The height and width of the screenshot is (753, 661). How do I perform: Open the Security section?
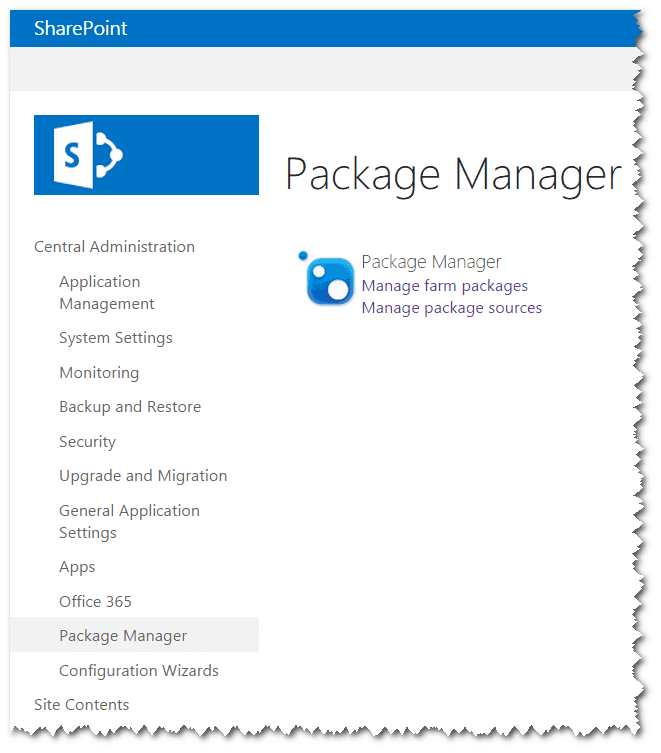click(87, 442)
